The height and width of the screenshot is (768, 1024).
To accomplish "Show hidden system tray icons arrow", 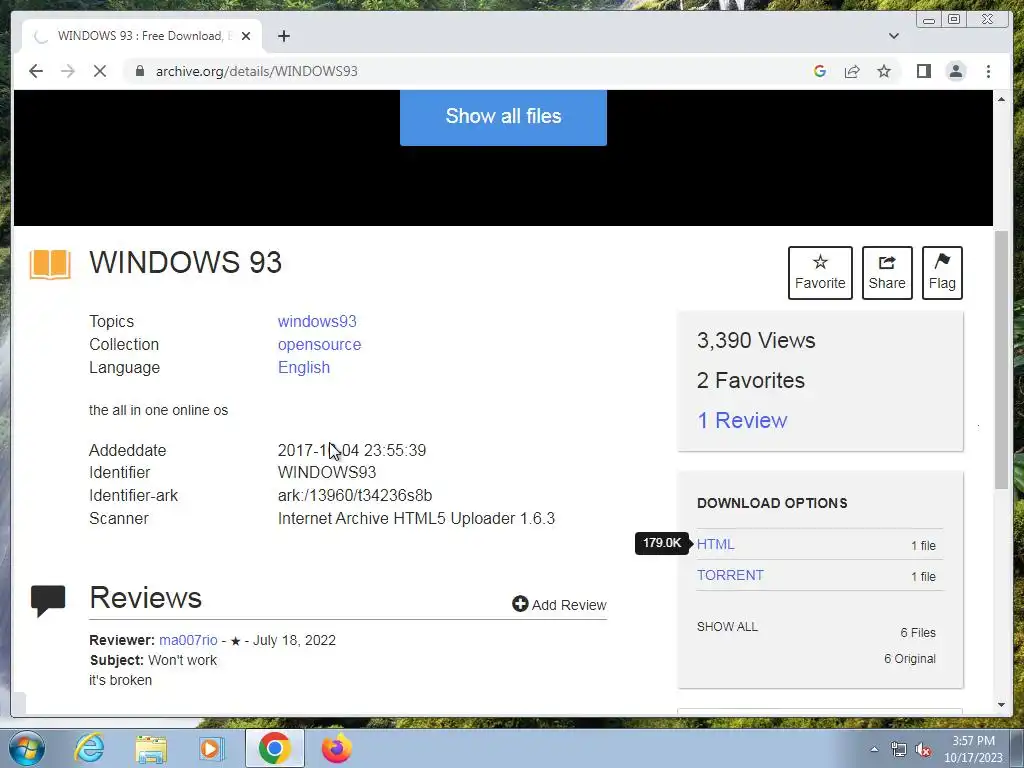I will (874, 749).
